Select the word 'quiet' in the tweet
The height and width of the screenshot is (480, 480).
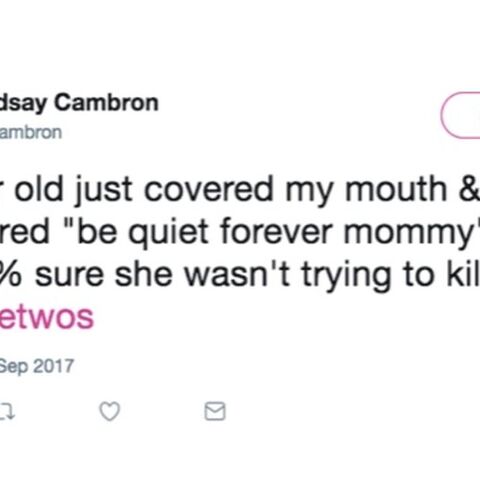tap(169, 232)
